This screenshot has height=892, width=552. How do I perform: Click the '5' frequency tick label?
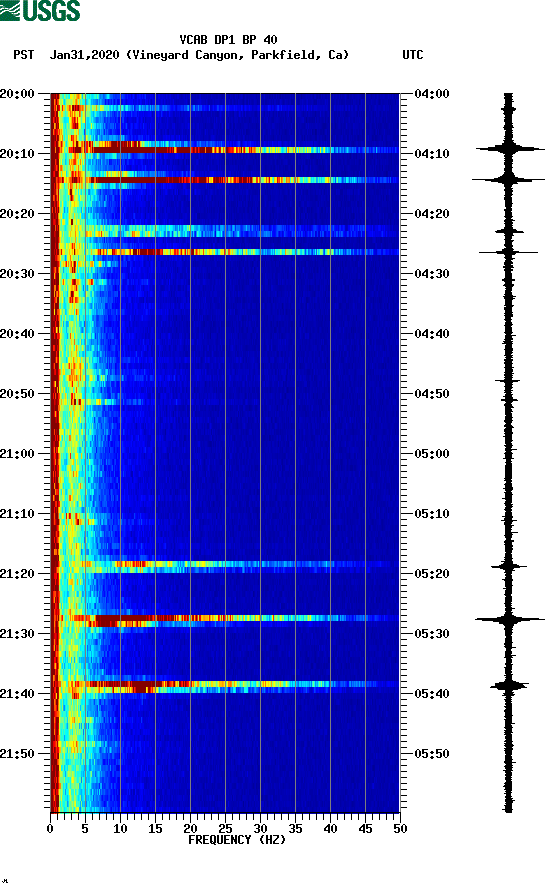click(x=85, y=829)
